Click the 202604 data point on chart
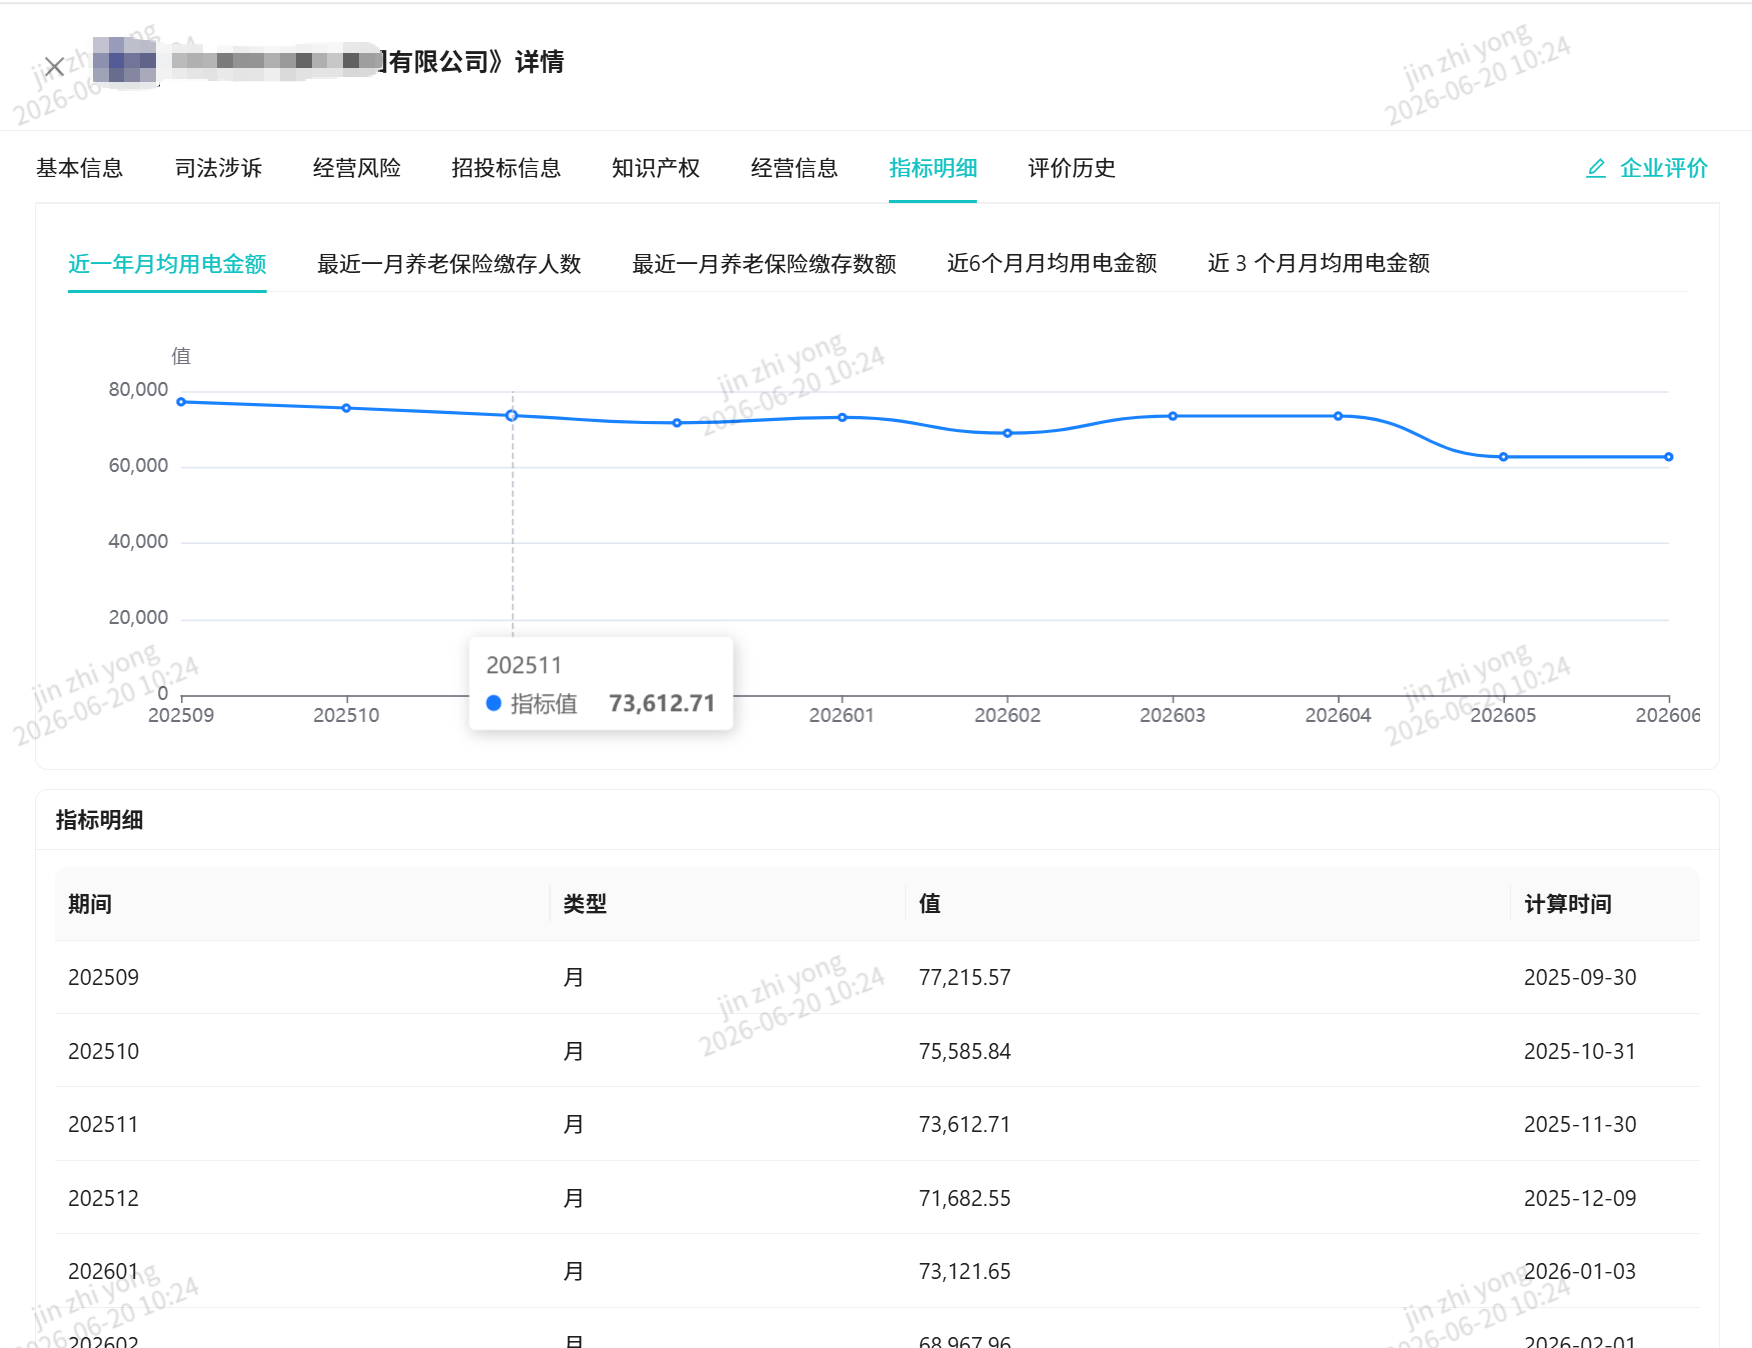The image size is (1752, 1348). click(x=1338, y=416)
